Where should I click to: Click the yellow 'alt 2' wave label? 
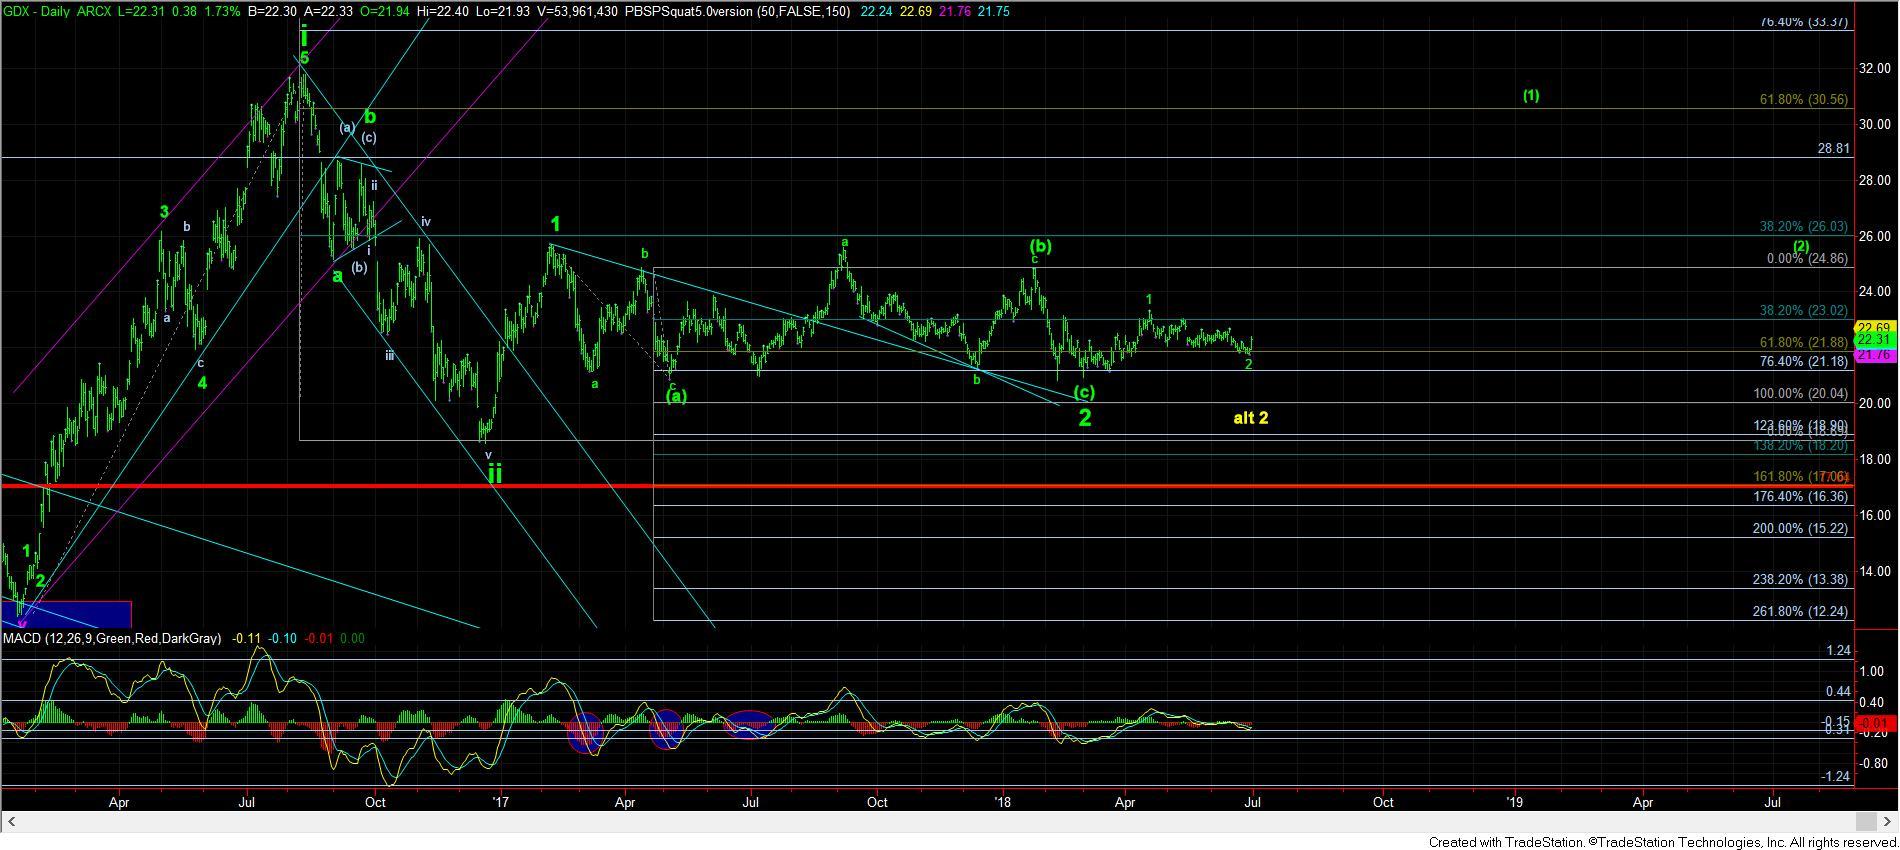click(x=1250, y=418)
